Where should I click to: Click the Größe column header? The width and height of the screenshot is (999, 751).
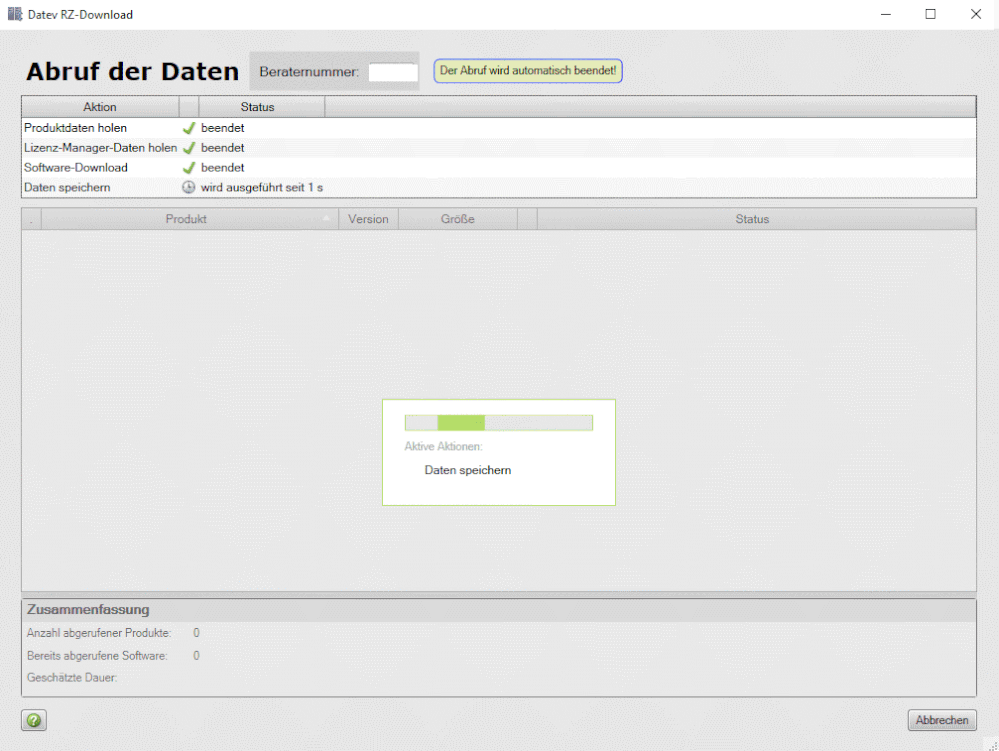[x=457, y=219]
